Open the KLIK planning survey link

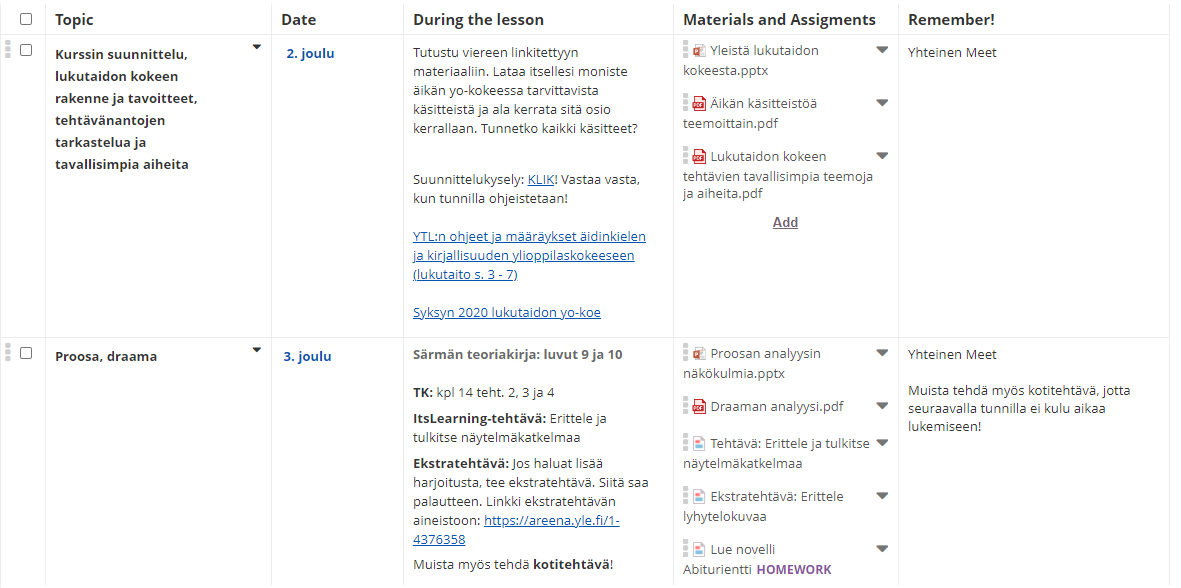point(541,180)
